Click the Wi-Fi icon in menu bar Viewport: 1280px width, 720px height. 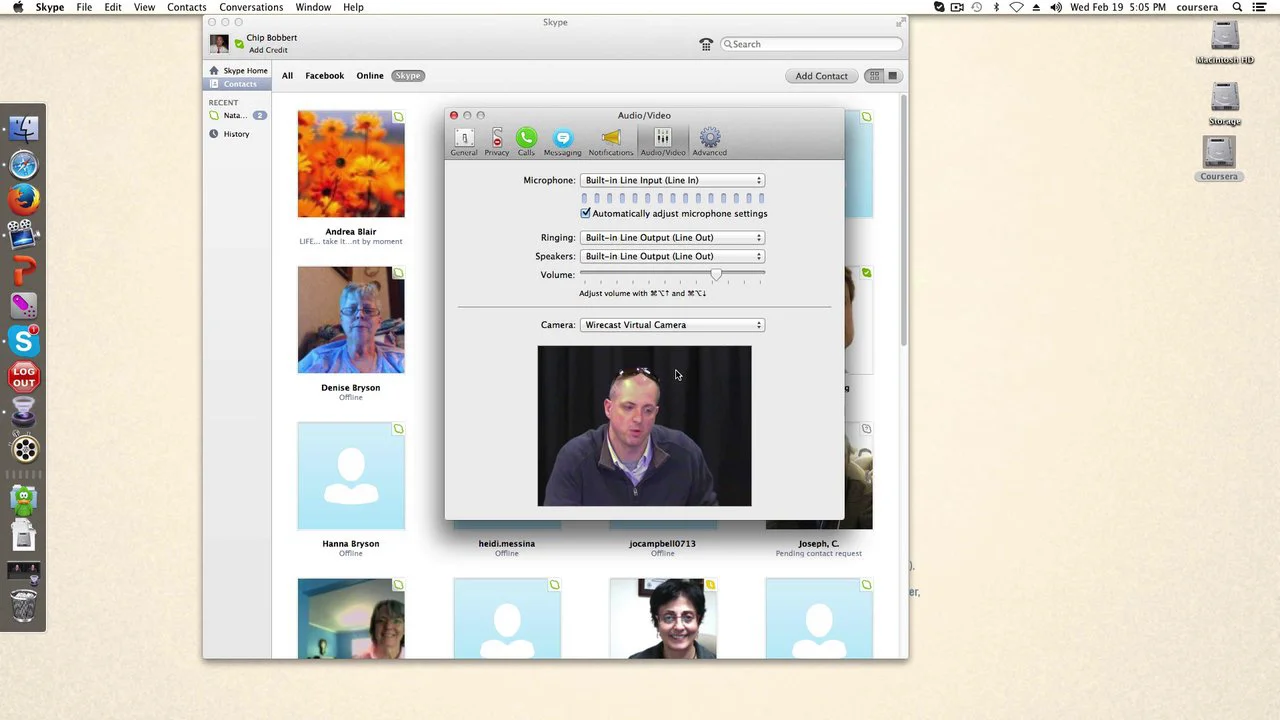1016,7
